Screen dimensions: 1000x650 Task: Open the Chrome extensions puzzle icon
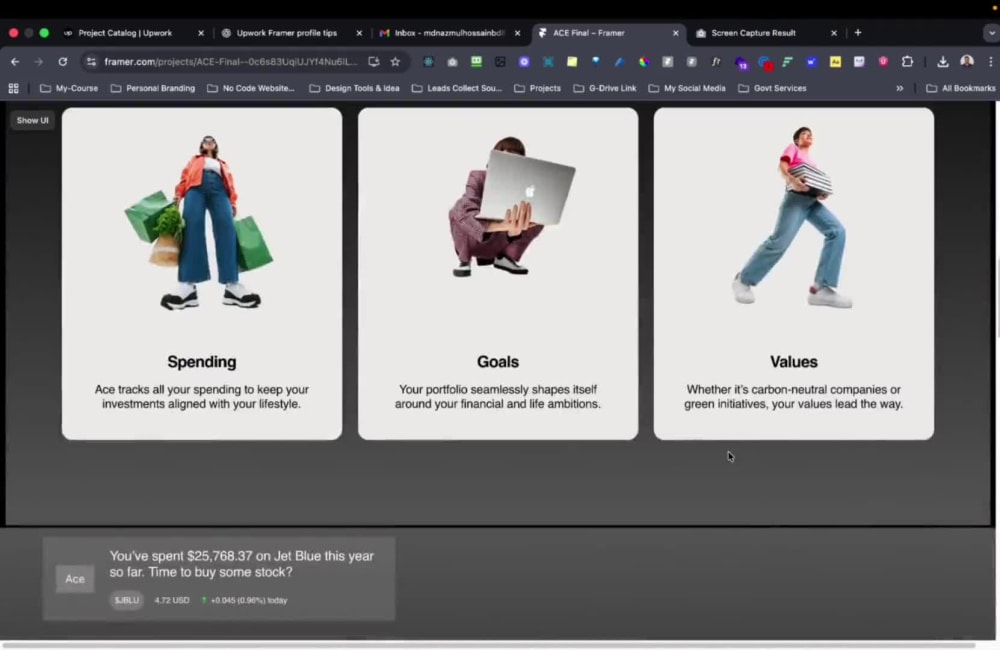(x=907, y=62)
